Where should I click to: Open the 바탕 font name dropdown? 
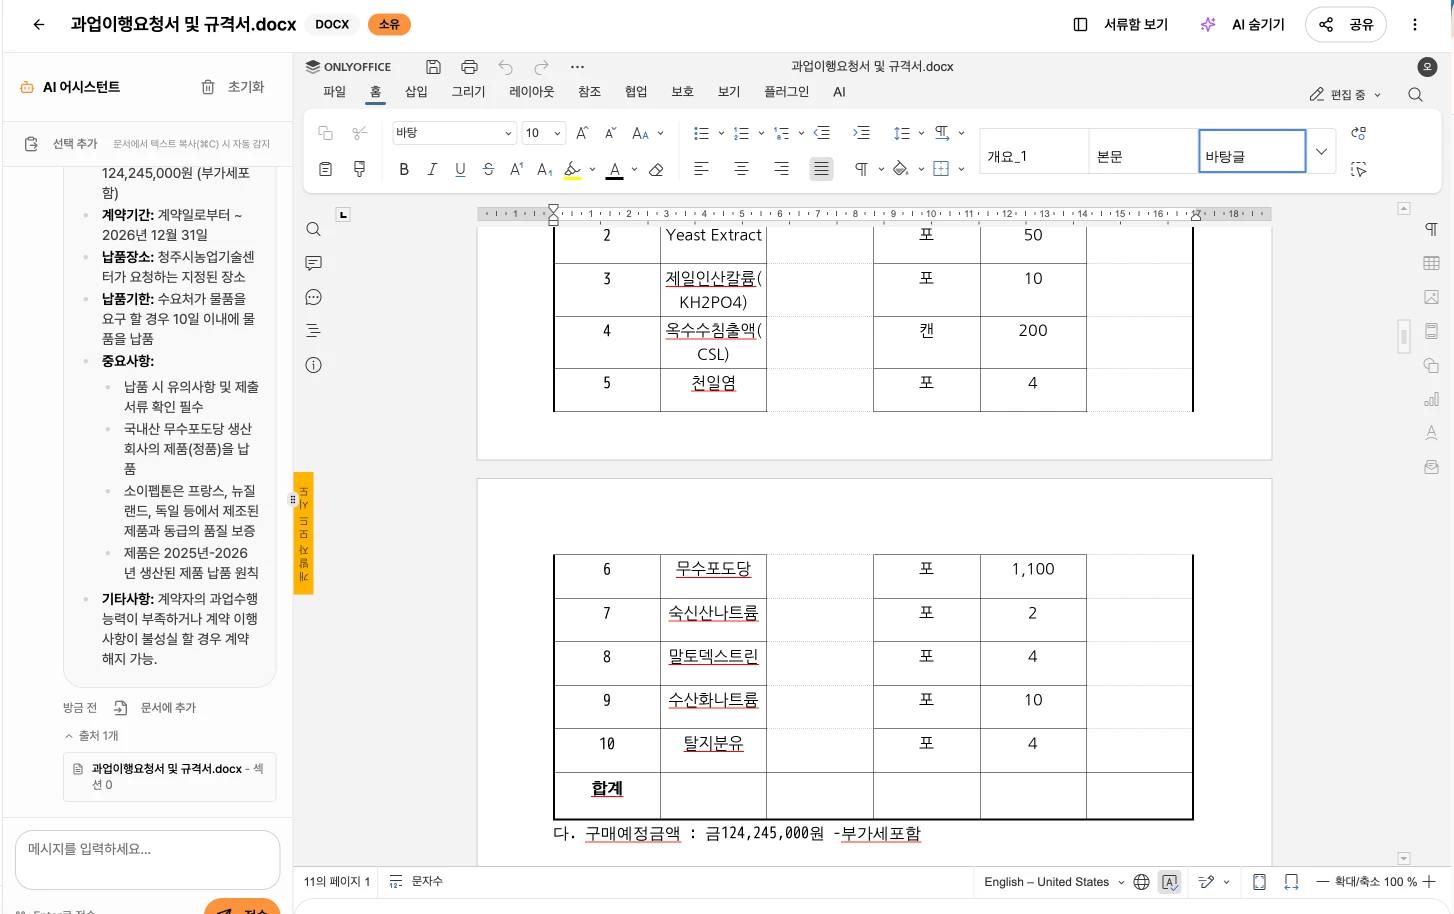coord(453,133)
